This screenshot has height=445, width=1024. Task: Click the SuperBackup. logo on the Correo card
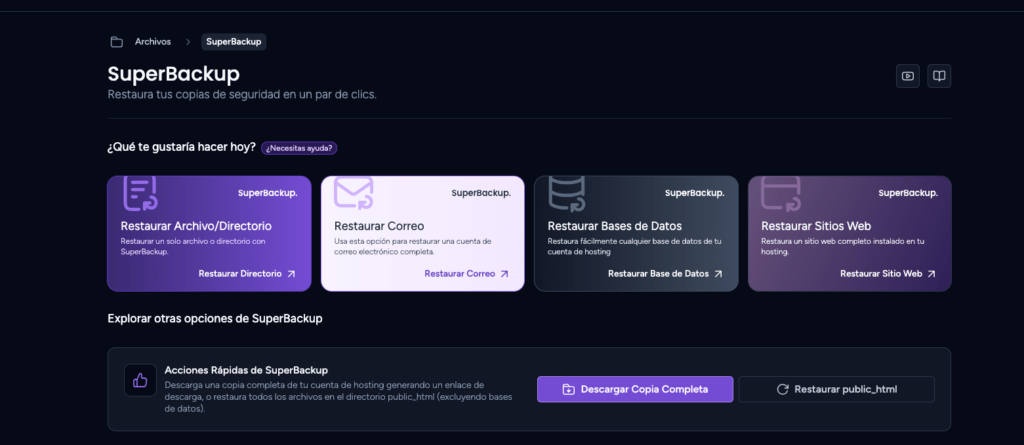point(481,193)
